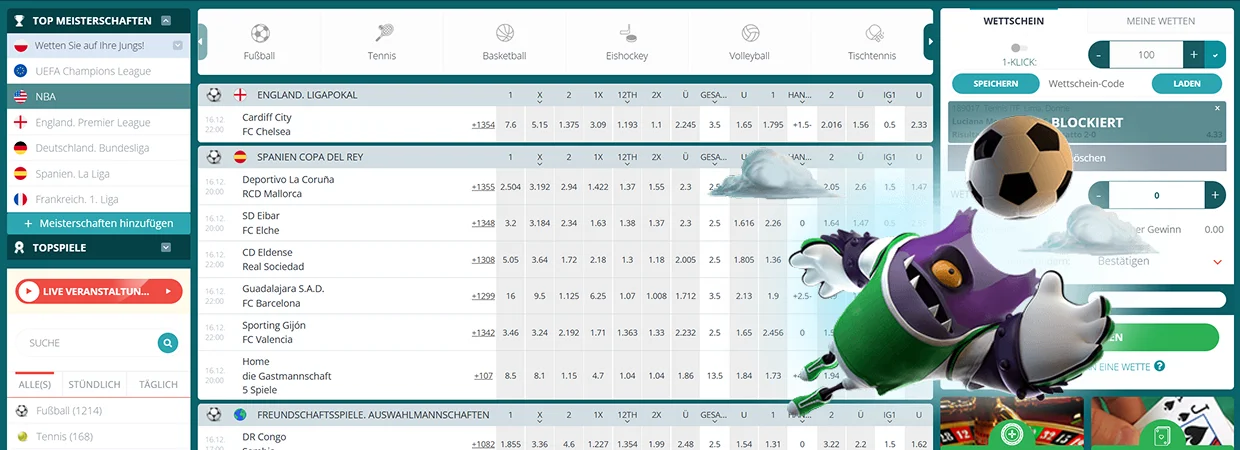
Task: Select odds 16 for Guadalajara S.A.D. win
Action: point(510,296)
